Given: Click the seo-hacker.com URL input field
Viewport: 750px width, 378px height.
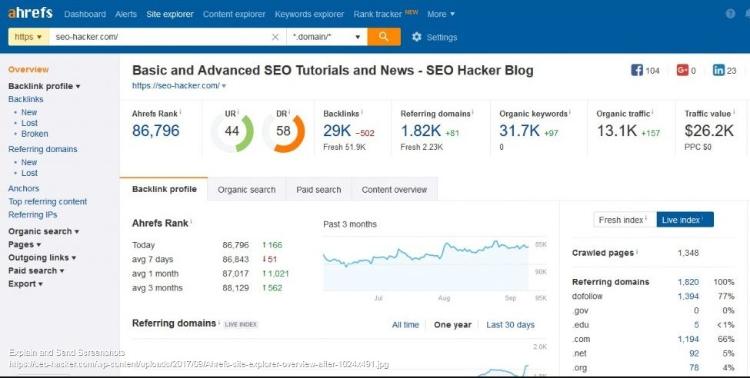Looking at the screenshot, I should [160, 37].
